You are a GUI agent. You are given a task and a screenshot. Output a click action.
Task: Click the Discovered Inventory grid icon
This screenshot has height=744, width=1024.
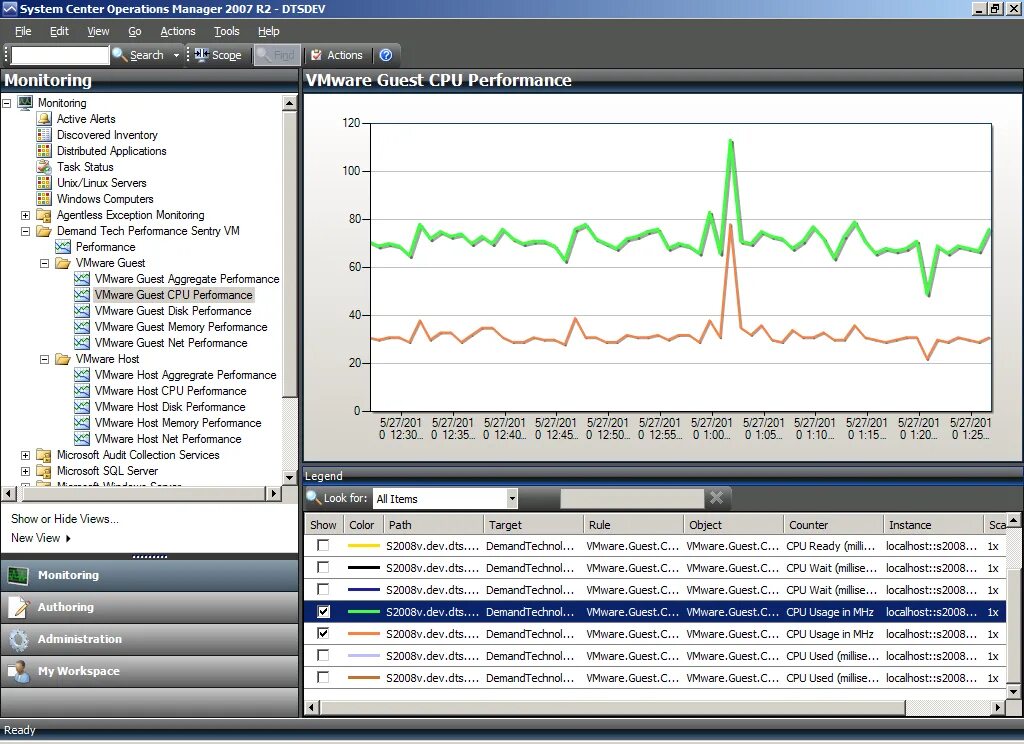[44, 135]
